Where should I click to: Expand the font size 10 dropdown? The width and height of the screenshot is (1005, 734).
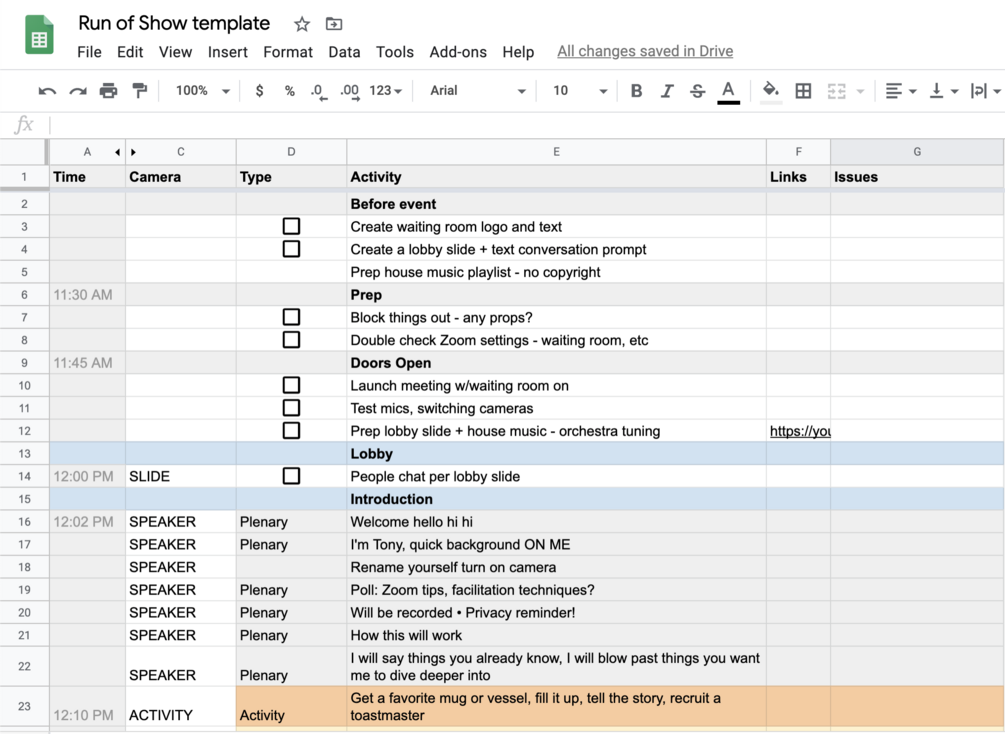pyautogui.click(x=580, y=91)
